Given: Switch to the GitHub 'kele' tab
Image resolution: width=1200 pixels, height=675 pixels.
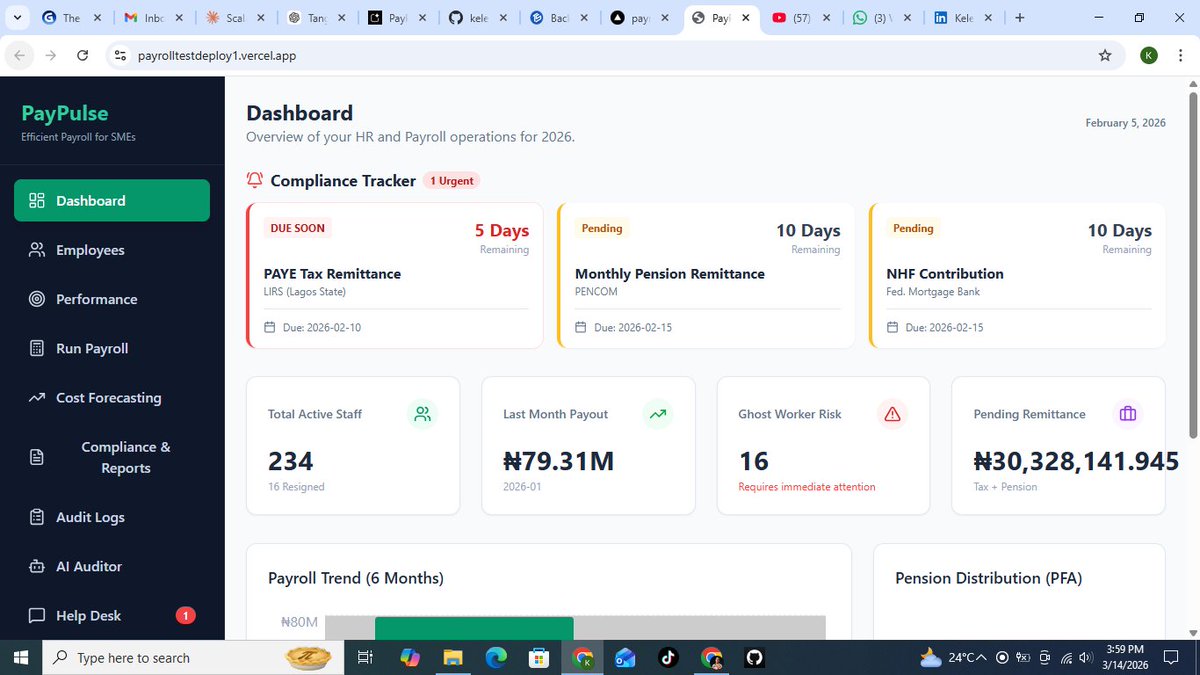Looking at the screenshot, I should pos(480,18).
